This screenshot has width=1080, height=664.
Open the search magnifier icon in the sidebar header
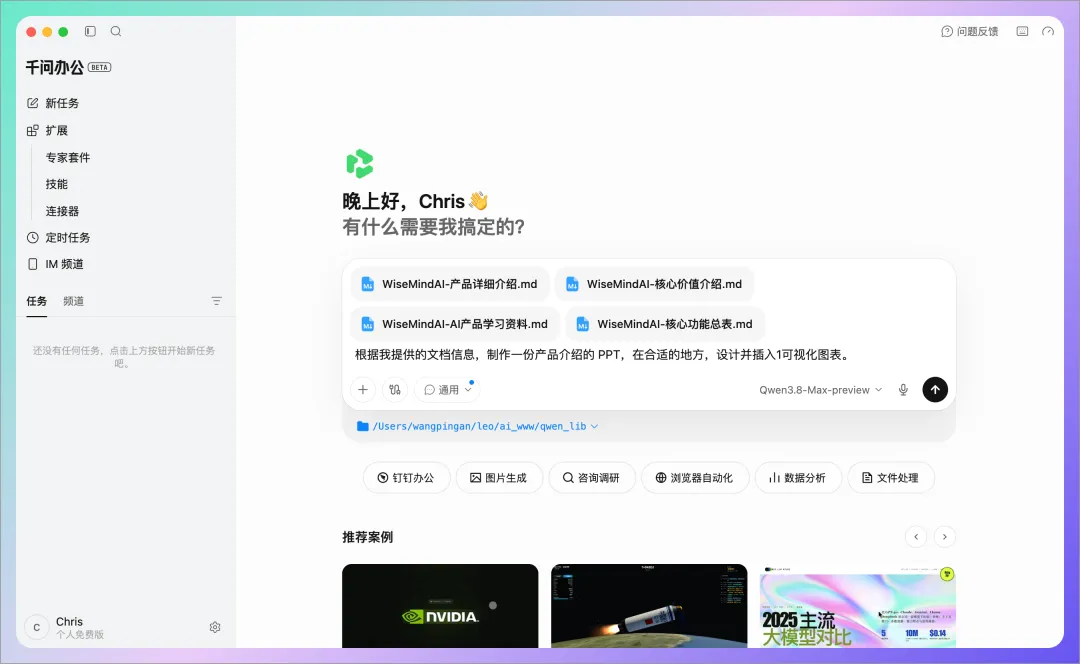click(x=116, y=31)
